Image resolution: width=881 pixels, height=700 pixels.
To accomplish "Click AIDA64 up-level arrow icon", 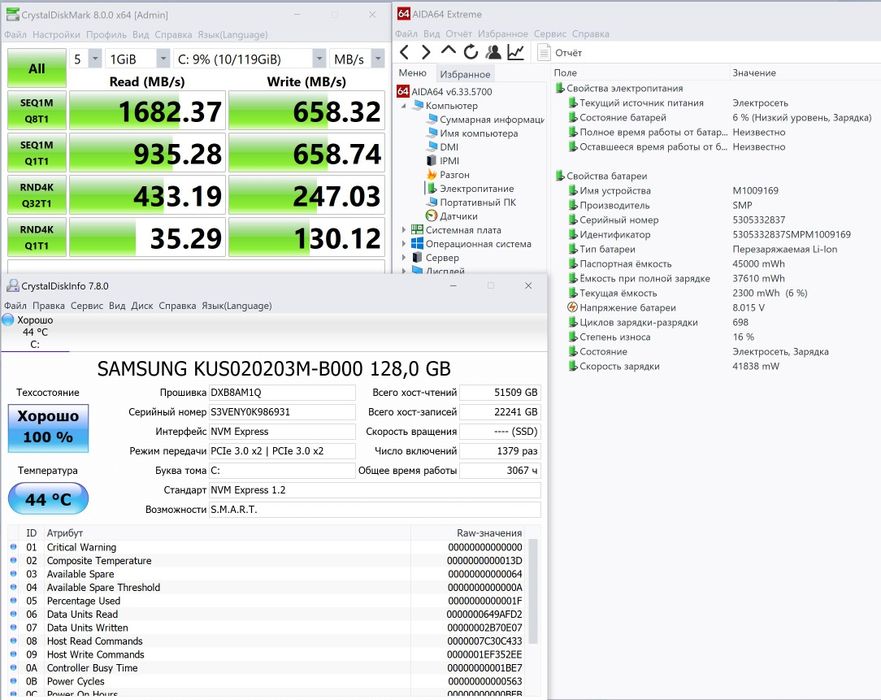I will (448, 51).
